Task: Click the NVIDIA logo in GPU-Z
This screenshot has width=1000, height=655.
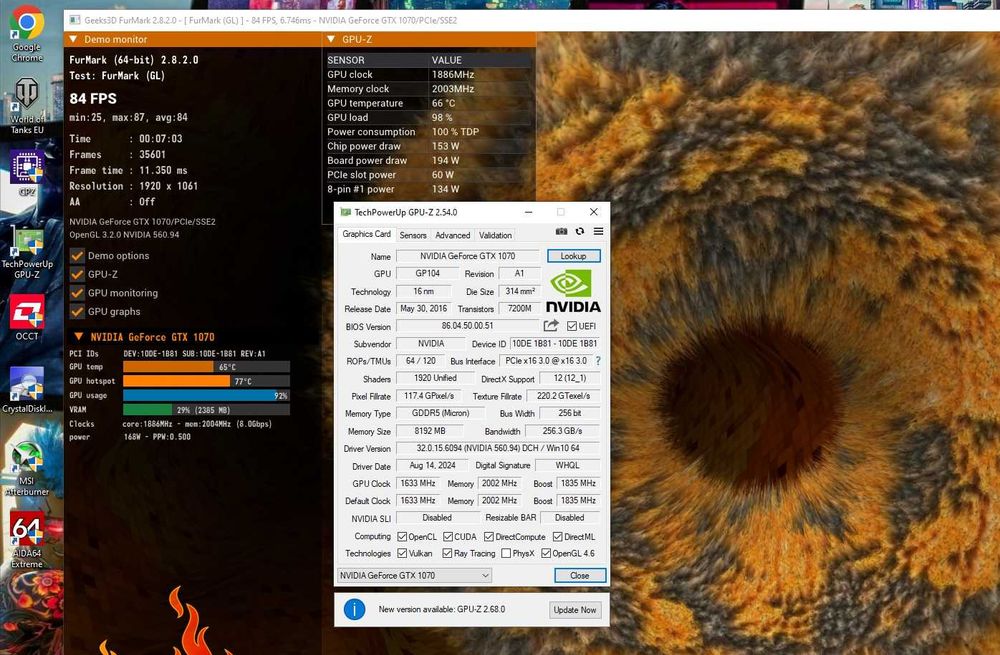Action: pos(573,291)
